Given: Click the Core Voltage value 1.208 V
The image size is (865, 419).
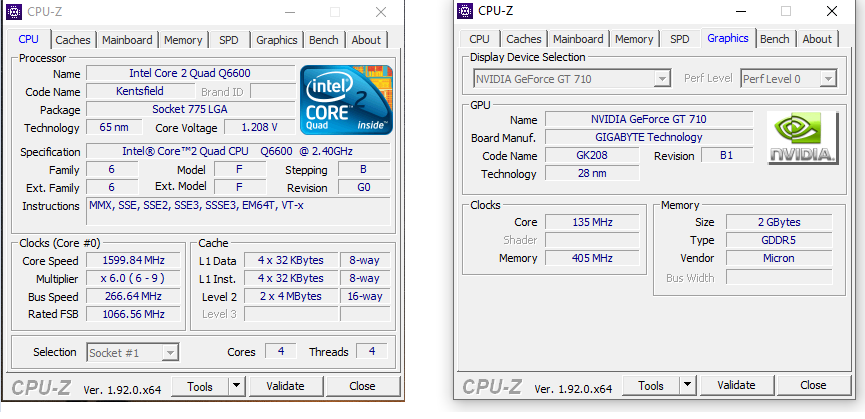Looking at the screenshot, I should [x=259, y=127].
